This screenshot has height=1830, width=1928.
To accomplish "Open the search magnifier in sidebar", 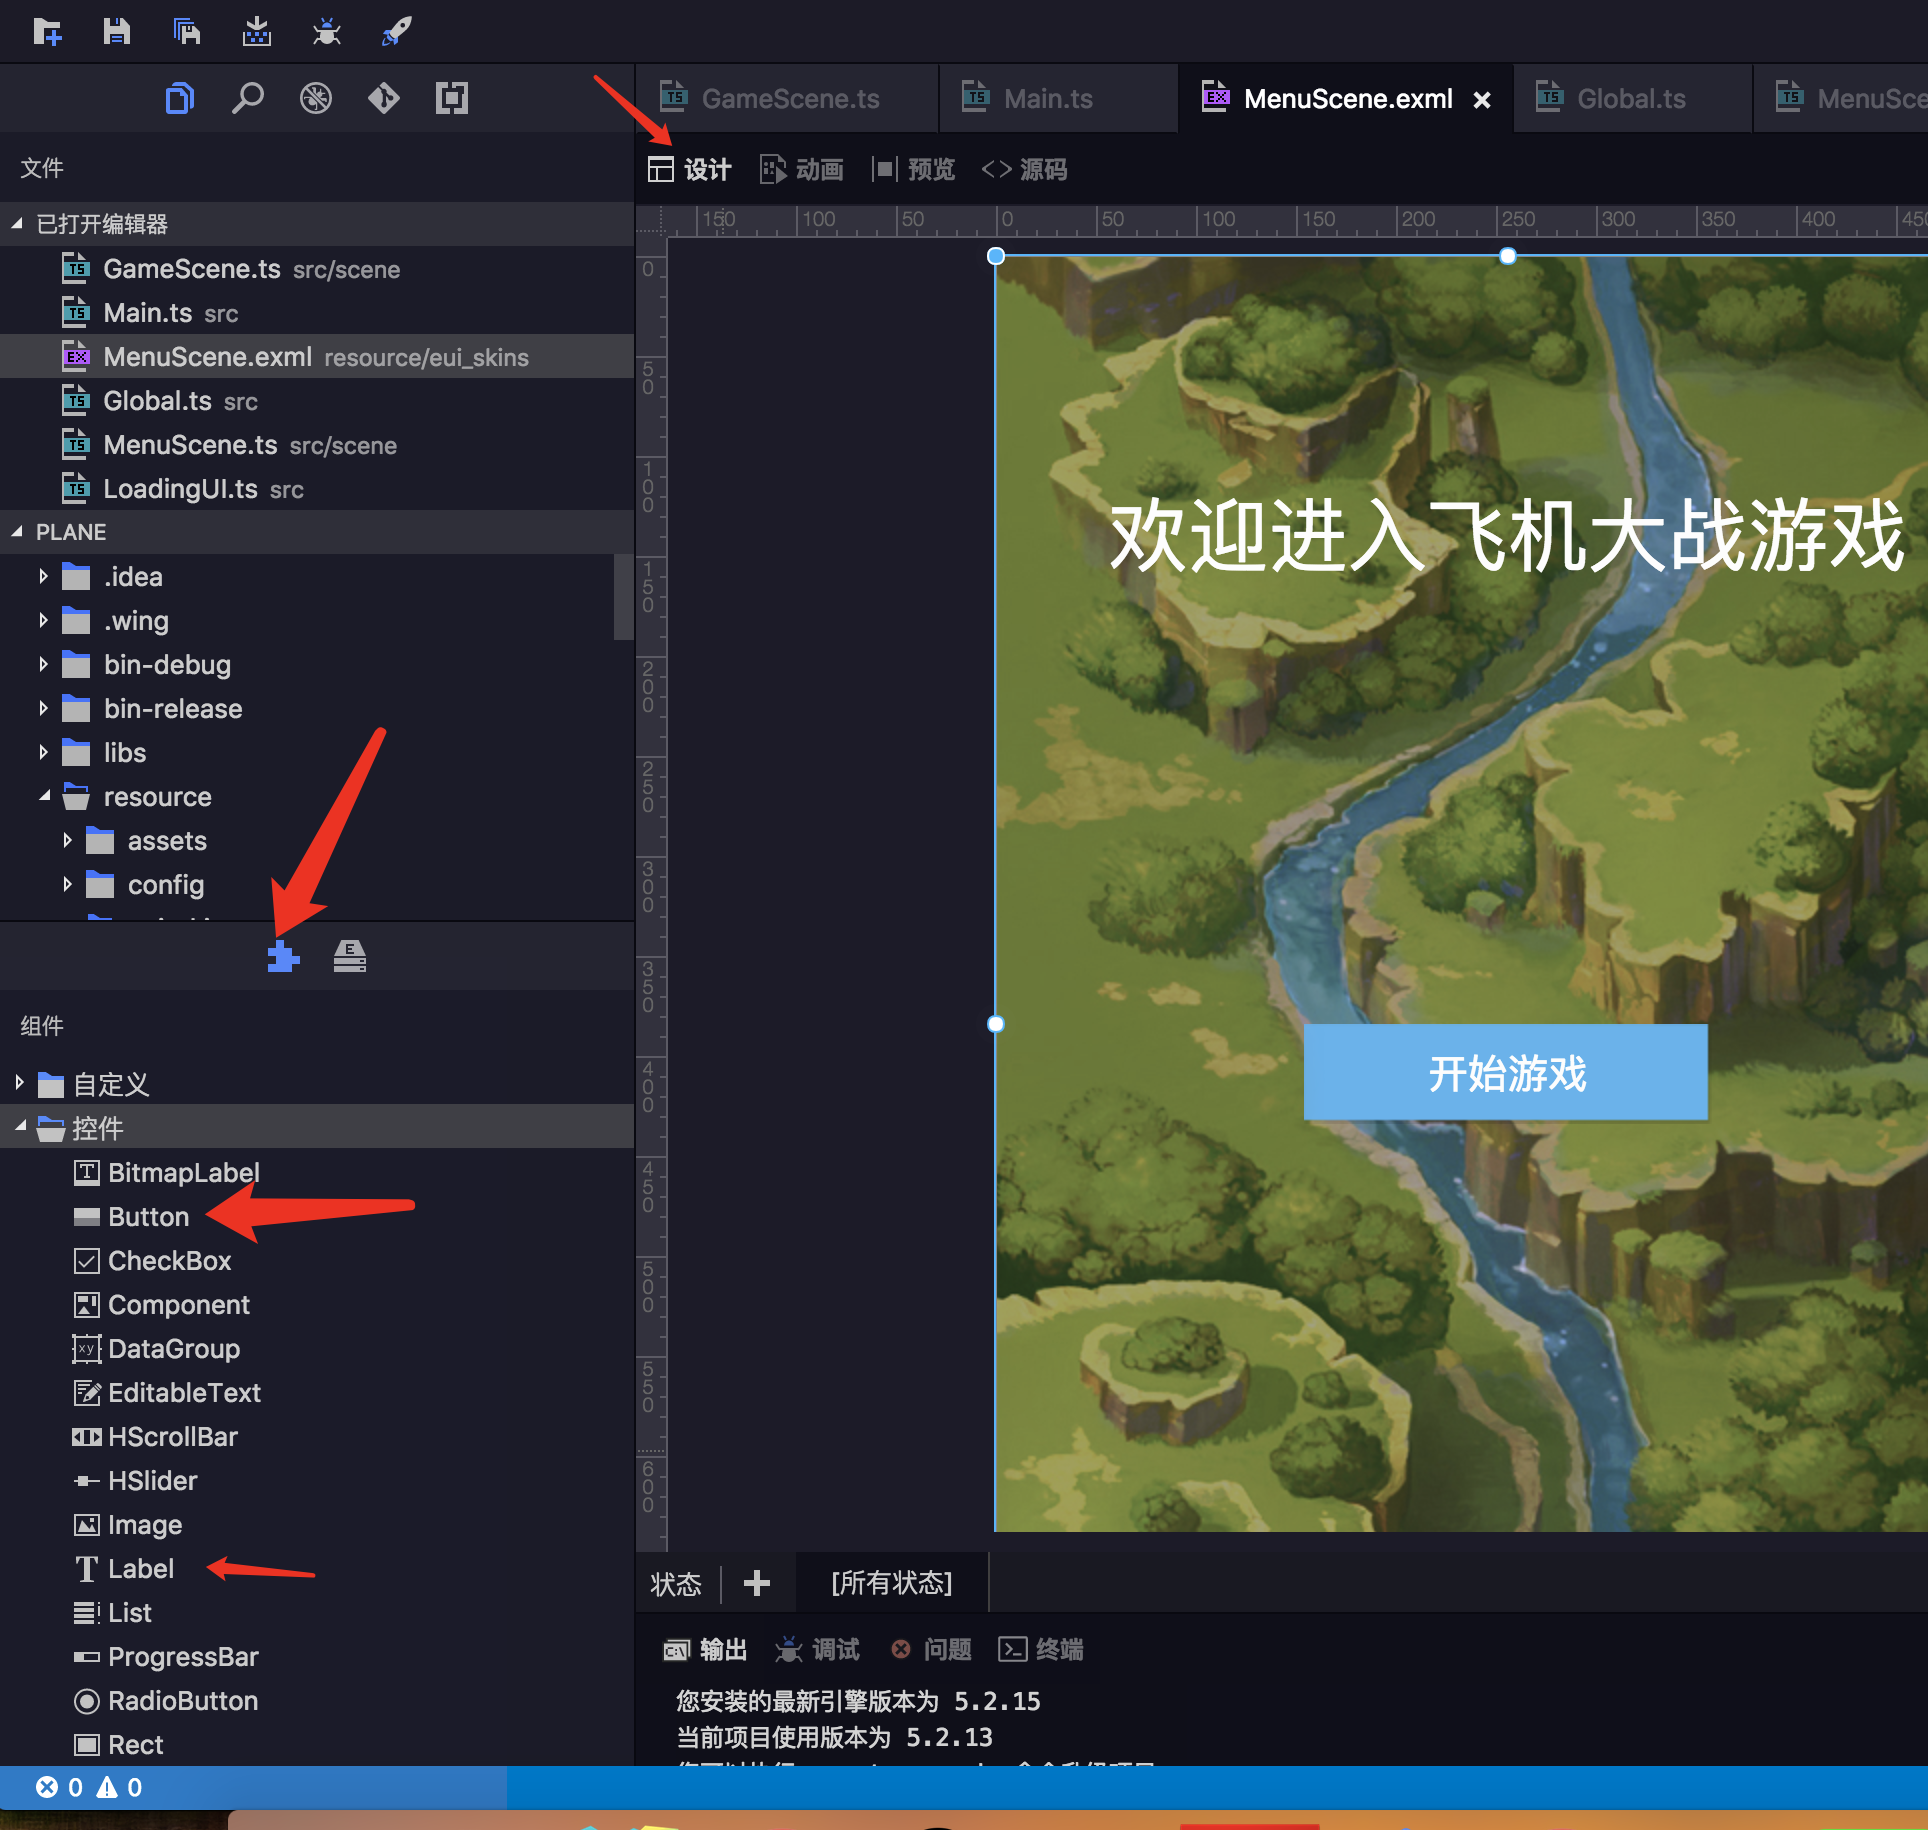I will point(247,98).
